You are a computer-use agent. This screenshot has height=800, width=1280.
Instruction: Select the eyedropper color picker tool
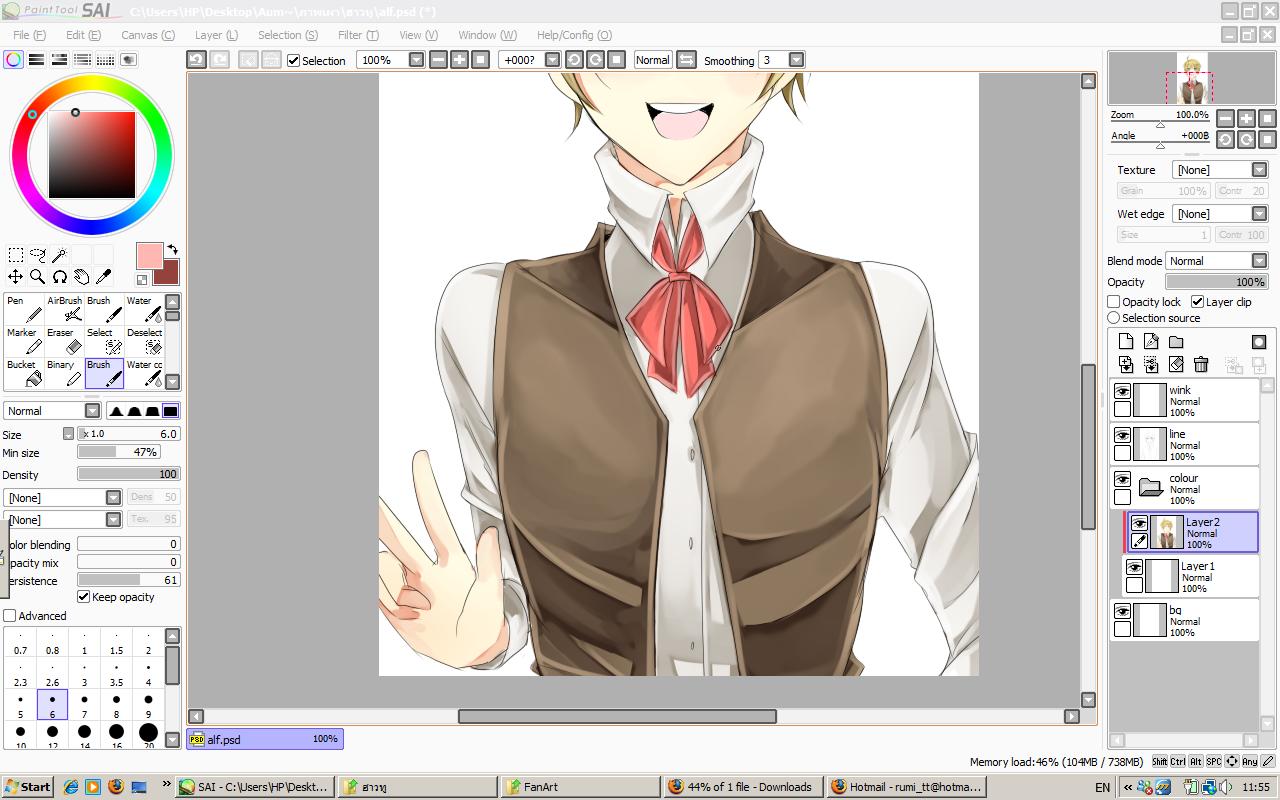pyautogui.click(x=103, y=276)
